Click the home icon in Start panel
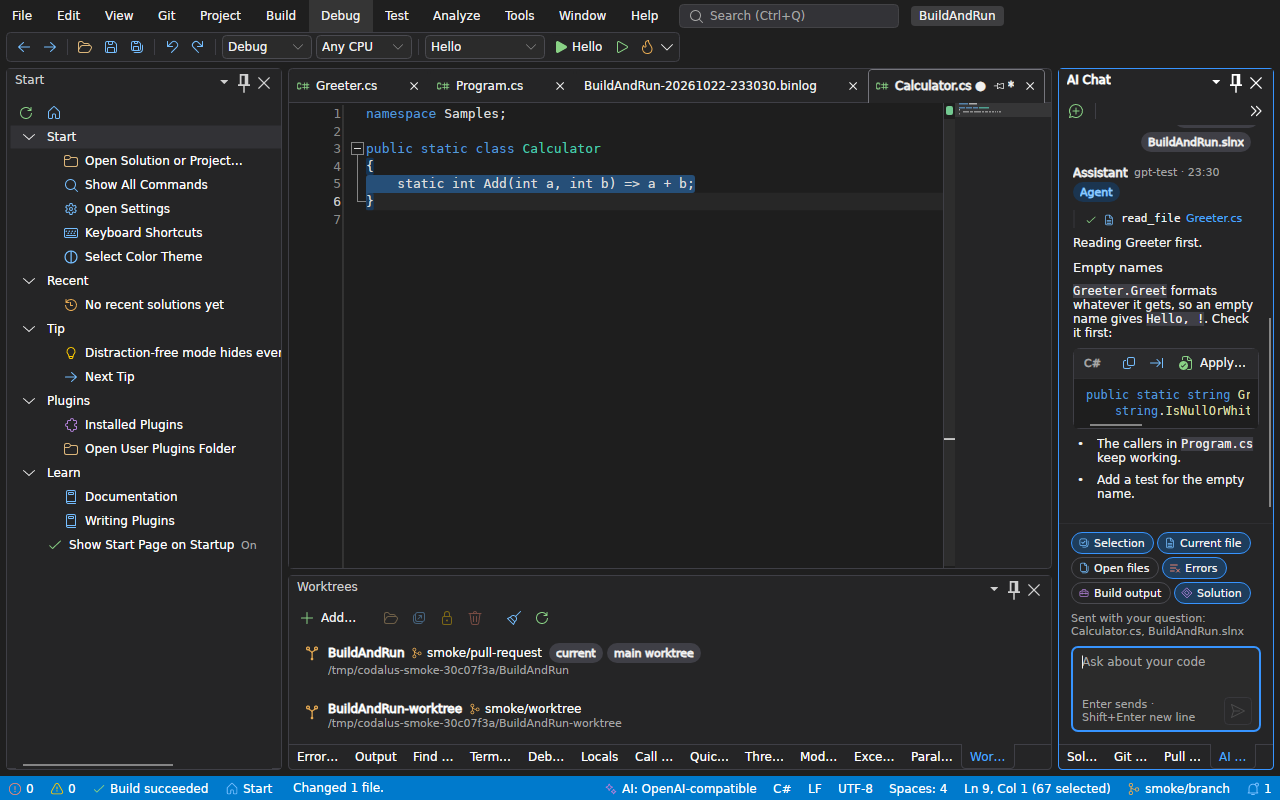This screenshot has width=1280, height=800. point(54,113)
